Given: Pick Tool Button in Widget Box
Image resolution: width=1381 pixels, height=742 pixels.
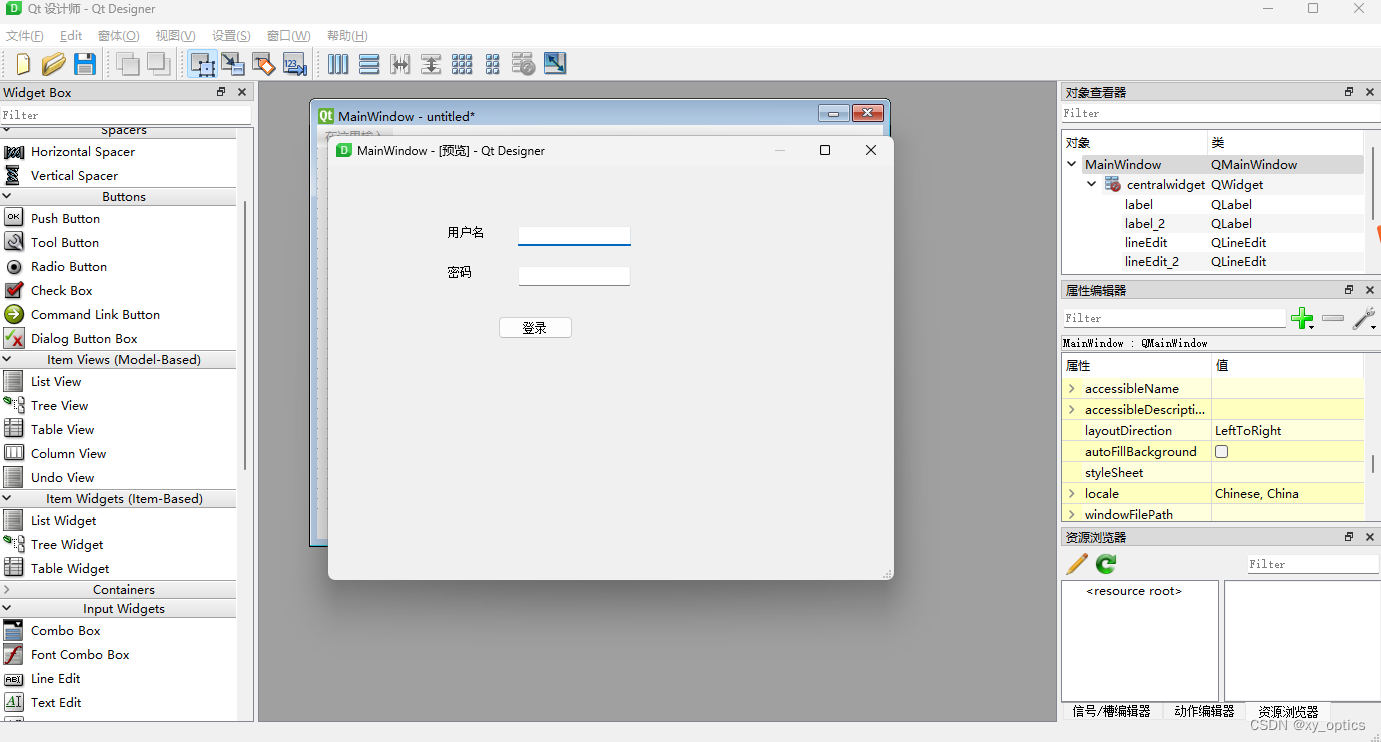Looking at the screenshot, I should pyautogui.click(x=65, y=242).
